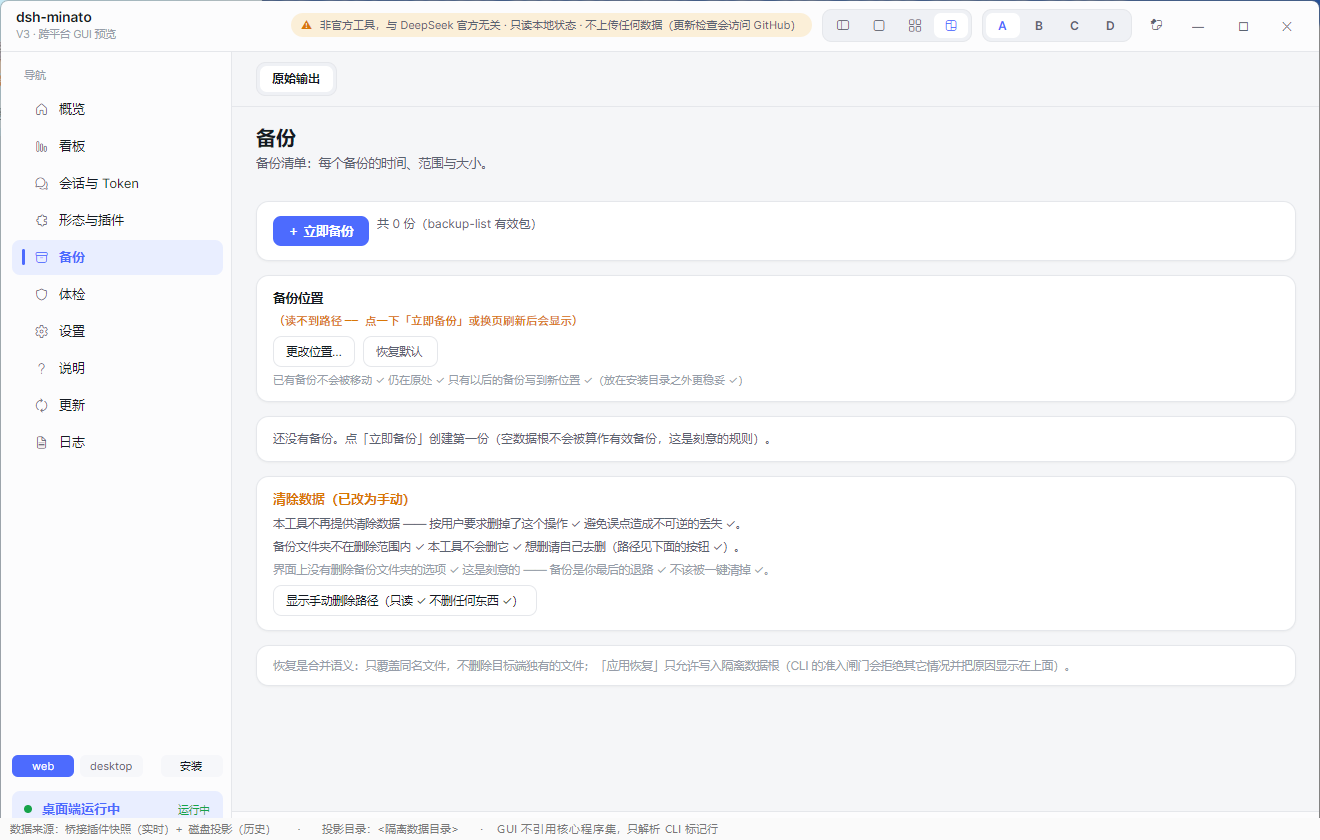Switch to desktop mode
Image resolution: width=1320 pixels, height=840 pixels.
pos(111,766)
